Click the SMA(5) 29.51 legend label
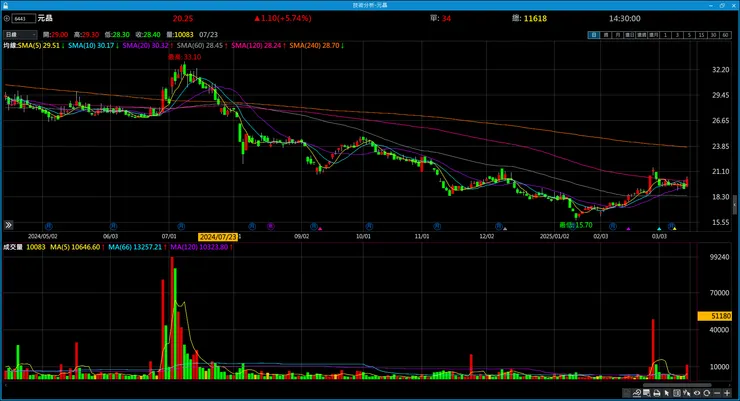The height and width of the screenshot is (401, 740). pos(39,45)
